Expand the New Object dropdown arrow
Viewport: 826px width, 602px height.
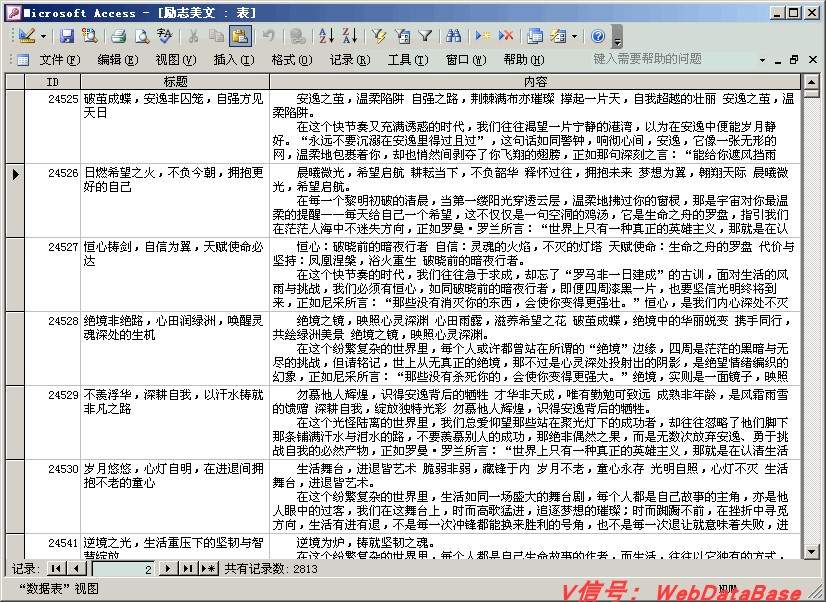[x=574, y=36]
